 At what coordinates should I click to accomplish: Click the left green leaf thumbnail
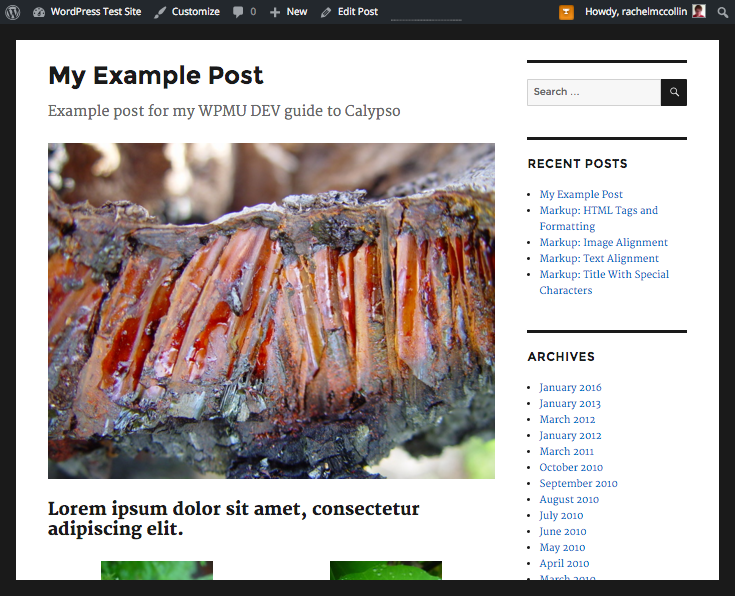(157, 570)
